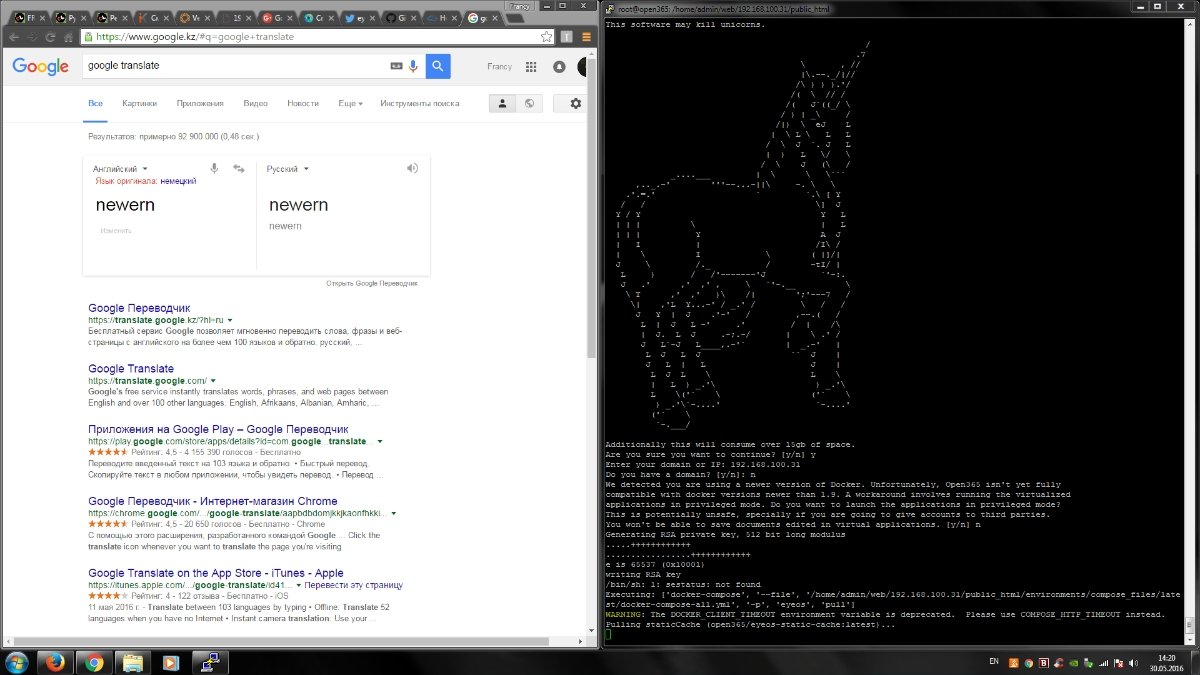This screenshot has width=1200, height=675.
Task: Open Chrome home page button
Action: pyautogui.click(x=70, y=36)
